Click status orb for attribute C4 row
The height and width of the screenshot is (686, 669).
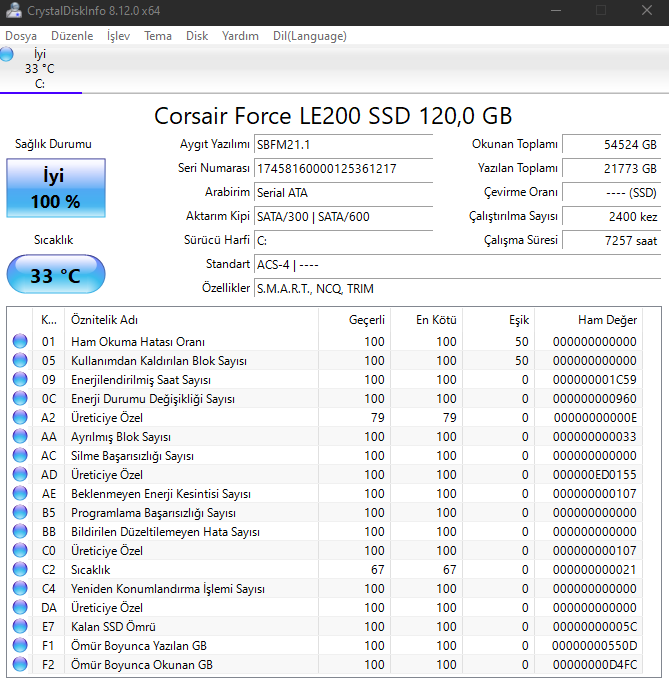point(20,588)
